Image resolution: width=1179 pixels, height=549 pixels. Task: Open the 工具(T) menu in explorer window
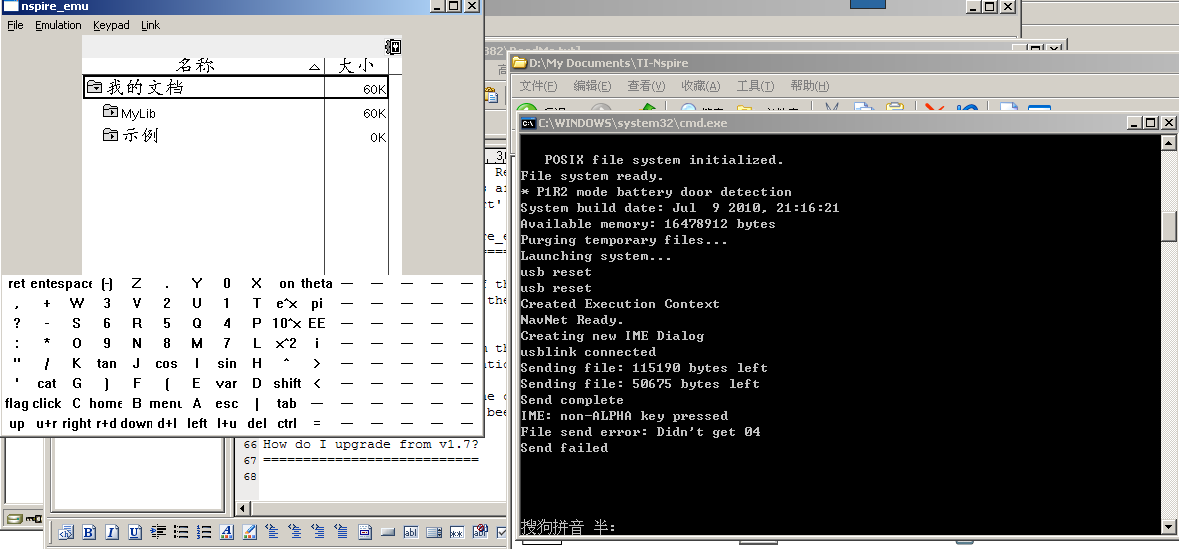755,86
